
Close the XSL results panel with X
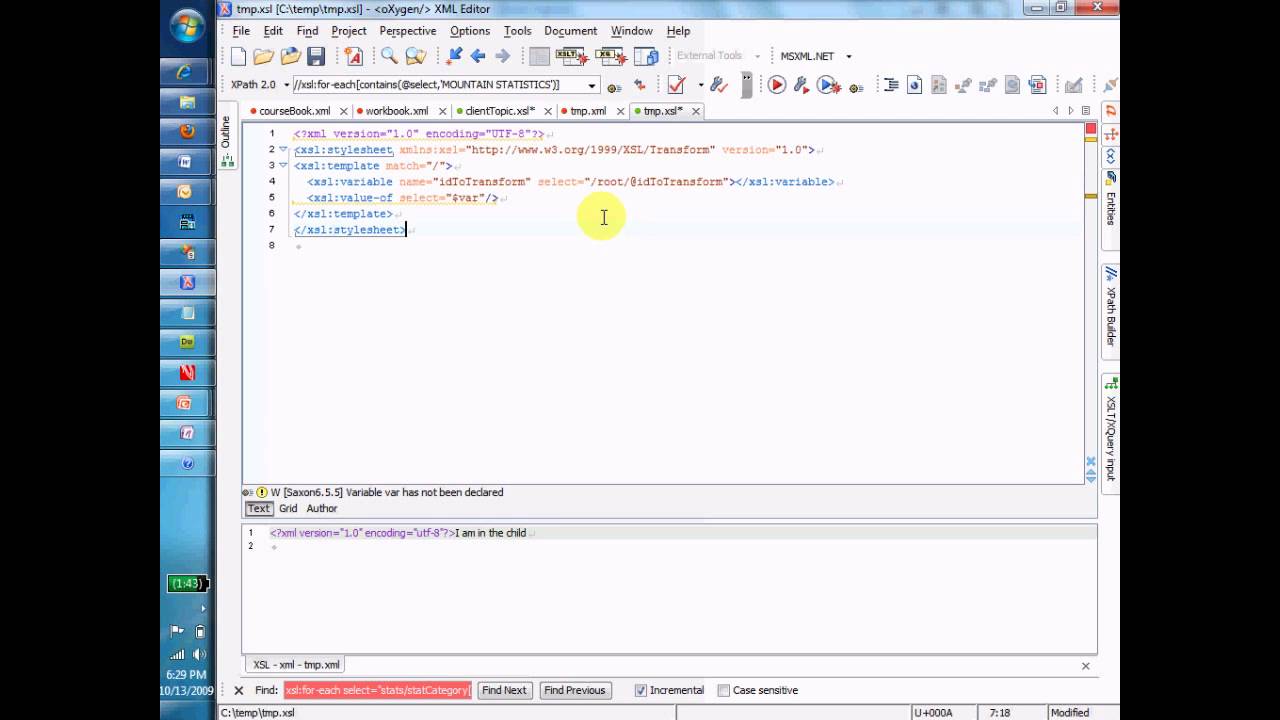click(1086, 665)
